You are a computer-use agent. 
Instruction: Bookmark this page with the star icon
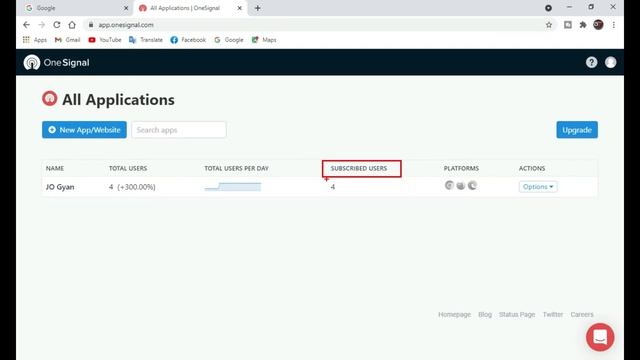[x=549, y=25]
